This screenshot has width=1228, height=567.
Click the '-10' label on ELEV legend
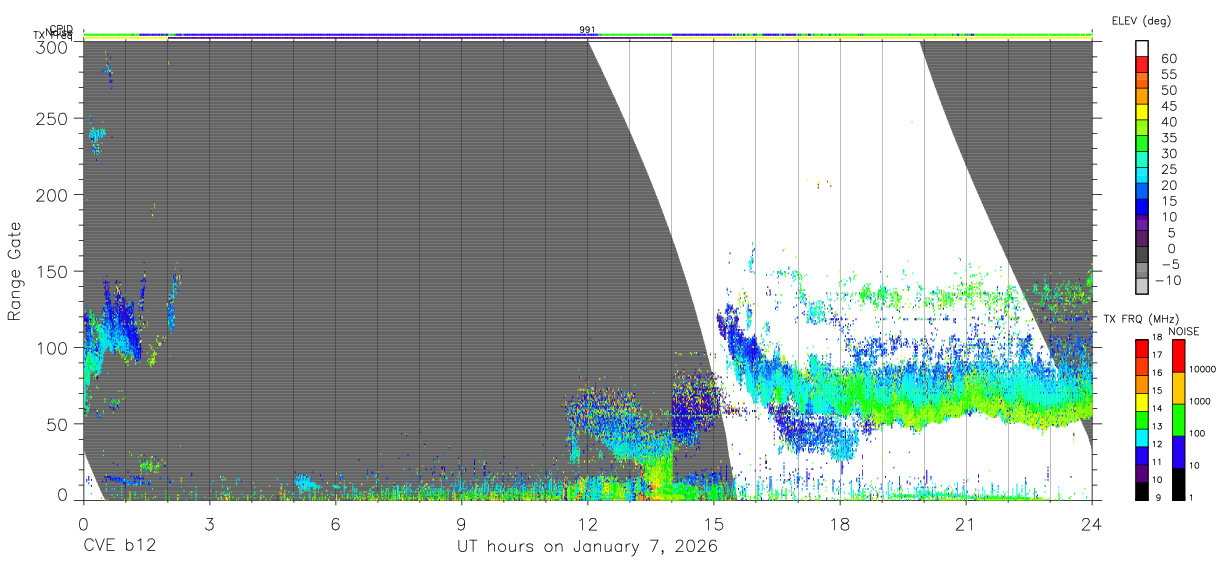(x=1169, y=280)
